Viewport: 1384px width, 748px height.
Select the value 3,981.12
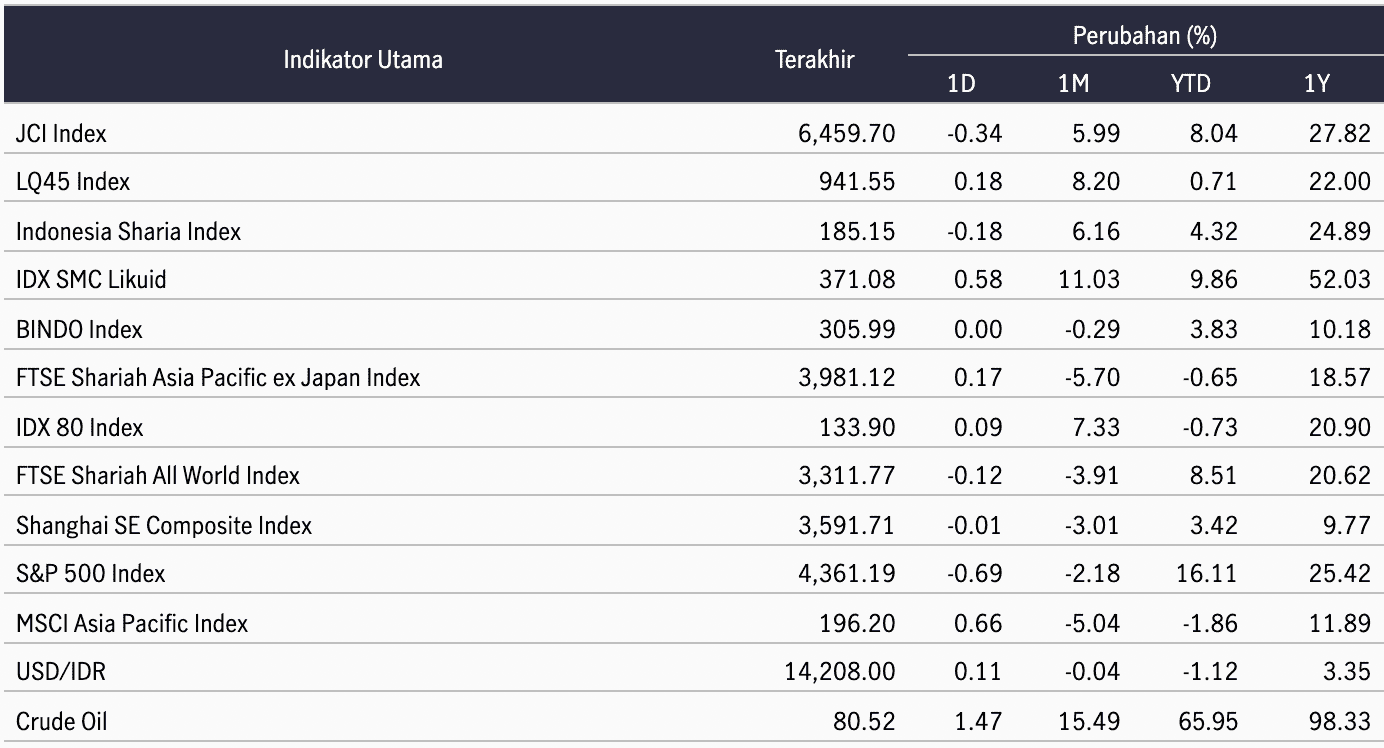pos(848,378)
